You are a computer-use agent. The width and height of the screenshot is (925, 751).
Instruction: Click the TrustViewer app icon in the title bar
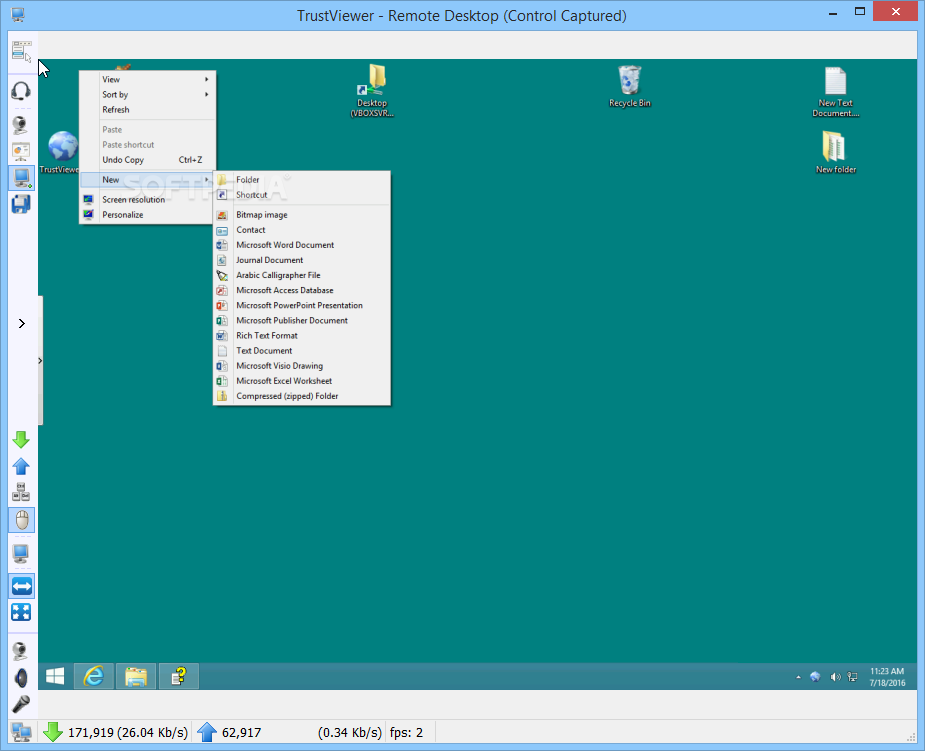pyautogui.click(x=18, y=15)
